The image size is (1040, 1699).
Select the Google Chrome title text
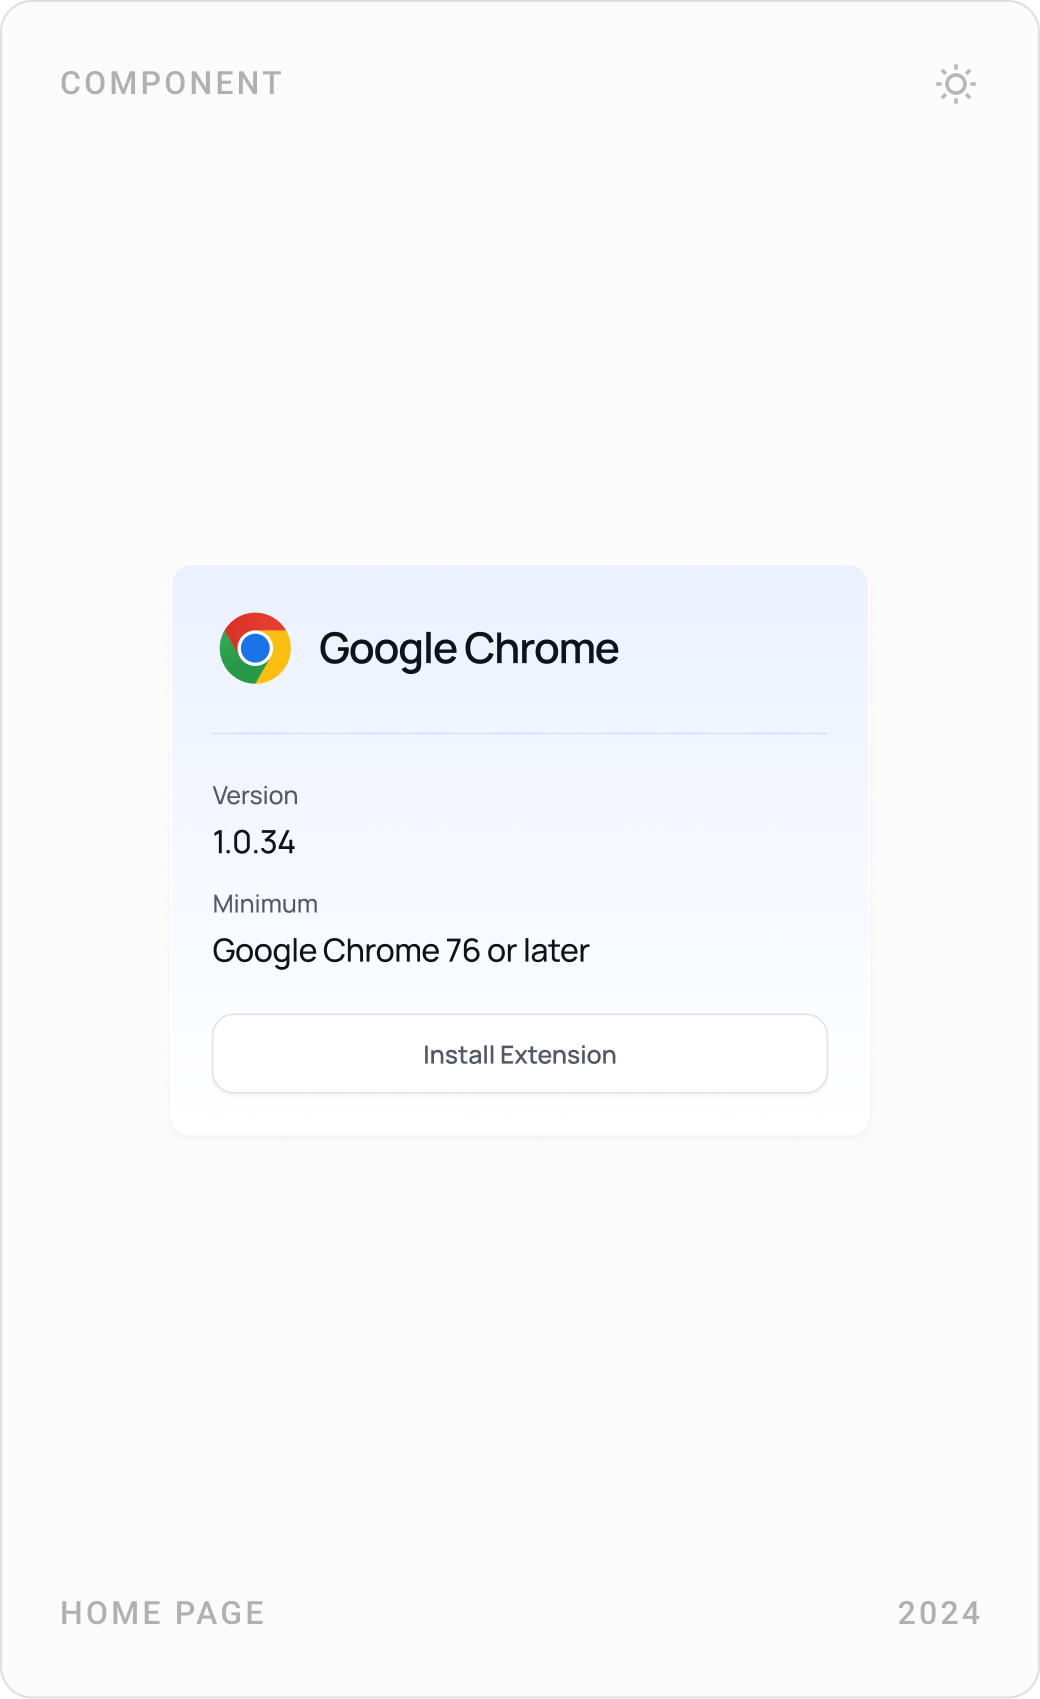469,648
